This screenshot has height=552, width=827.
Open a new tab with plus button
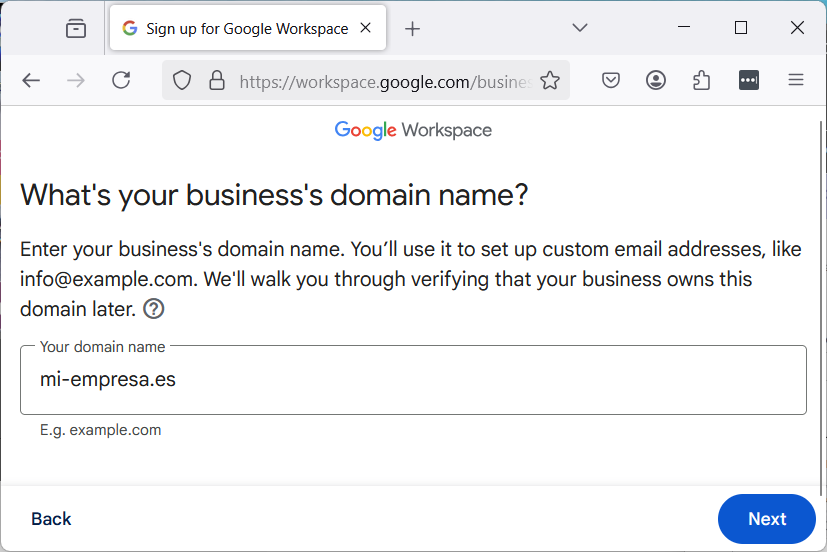[413, 29]
